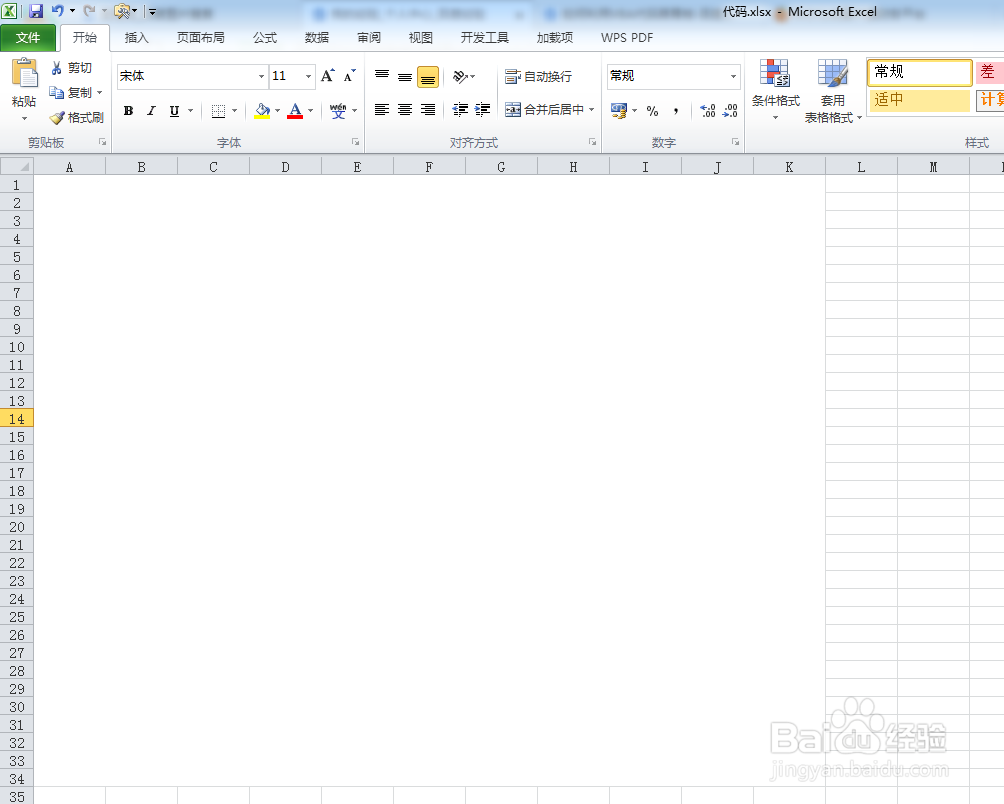Toggle bold formatting
This screenshot has height=804, width=1004.
(x=128, y=111)
